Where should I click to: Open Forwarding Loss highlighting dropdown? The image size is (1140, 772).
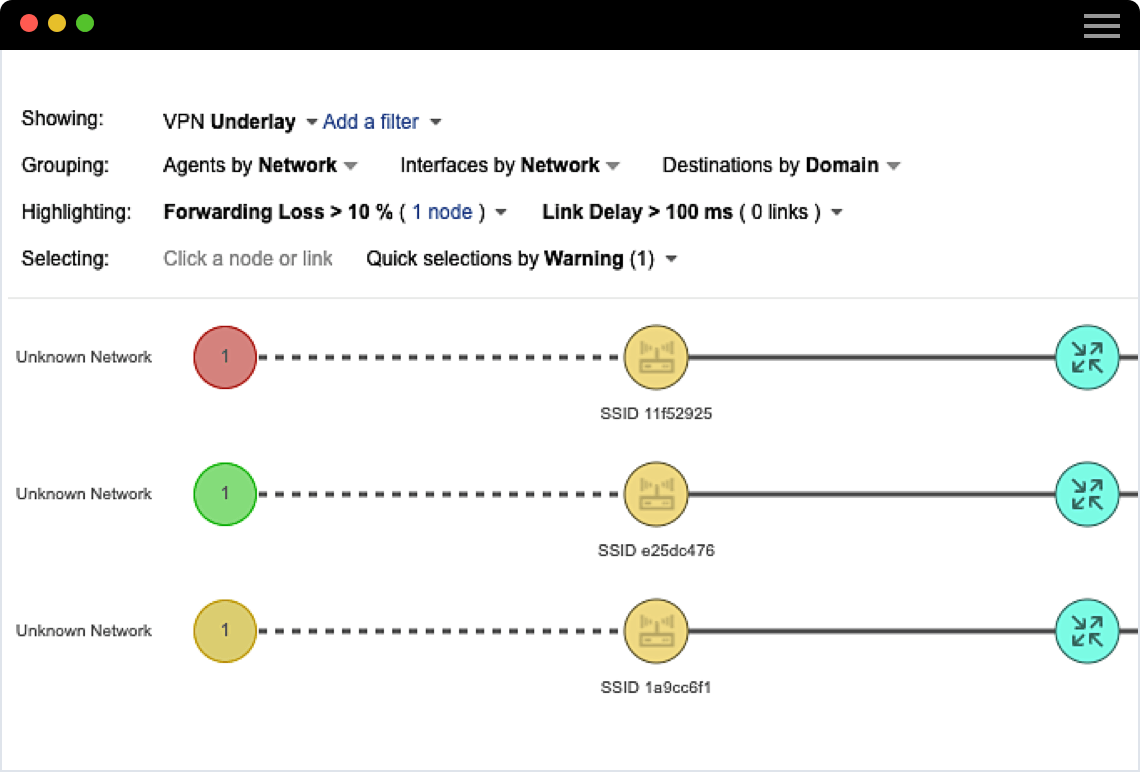501,213
